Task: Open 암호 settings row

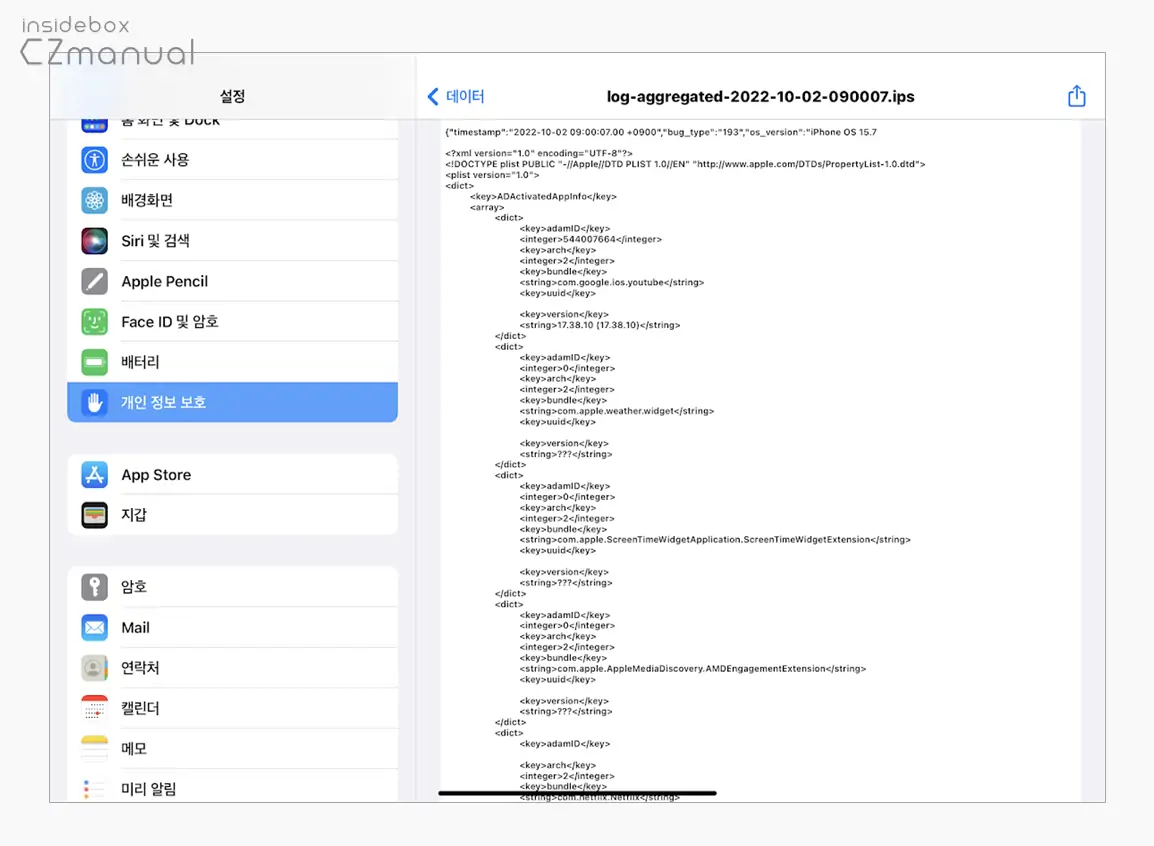Action: pyautogui.click(x=233, y=587)
